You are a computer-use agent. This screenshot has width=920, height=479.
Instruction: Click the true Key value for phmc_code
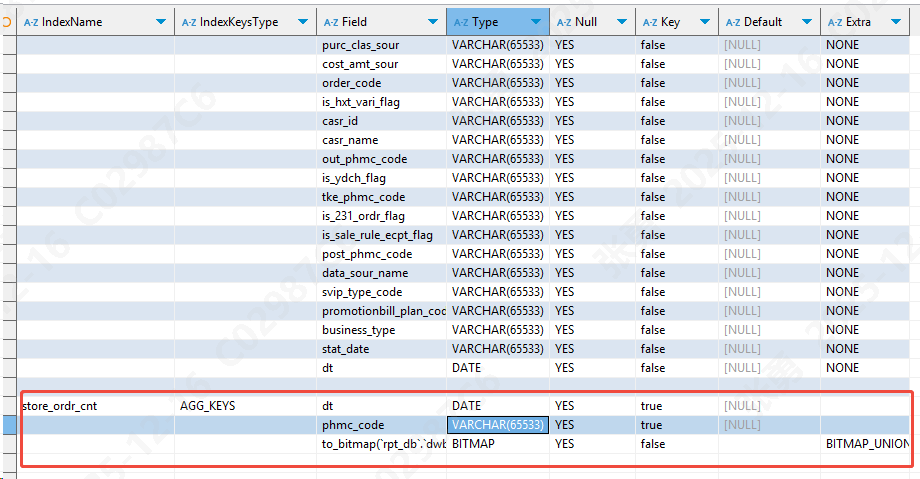coord(677,425)
